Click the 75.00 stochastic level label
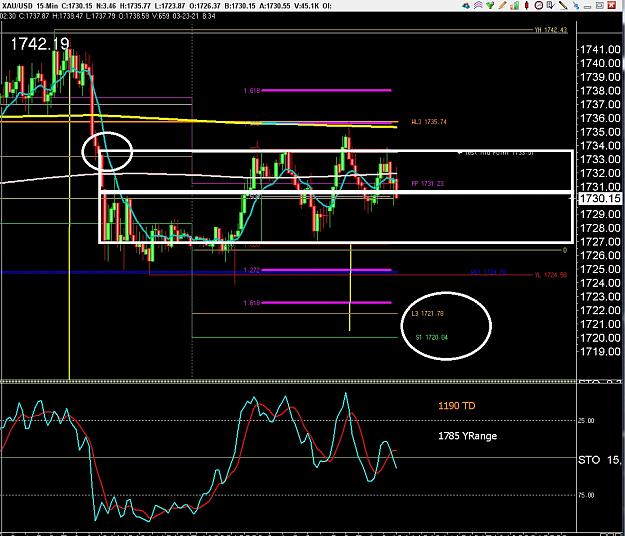Screen dimensions: 625x536 pos(586,495)
